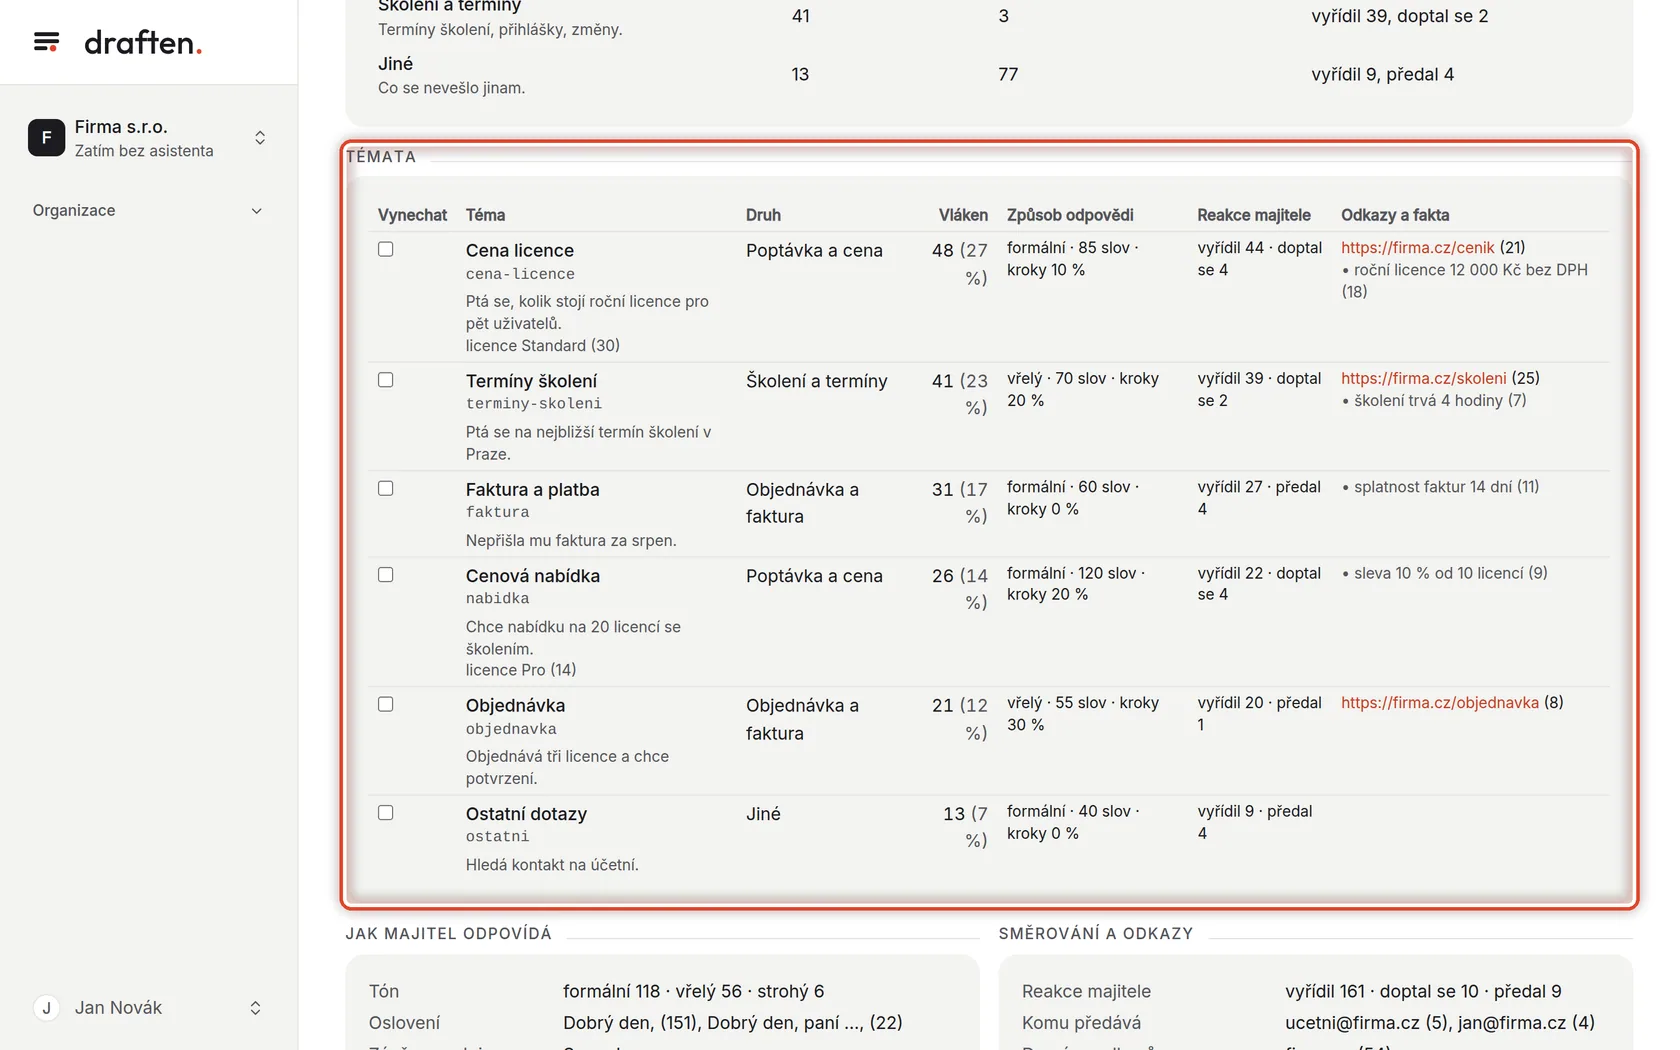Click the 'licence Standard (30)' text
This screenshot has width=1680, height=1050.
tap(543, 346)
